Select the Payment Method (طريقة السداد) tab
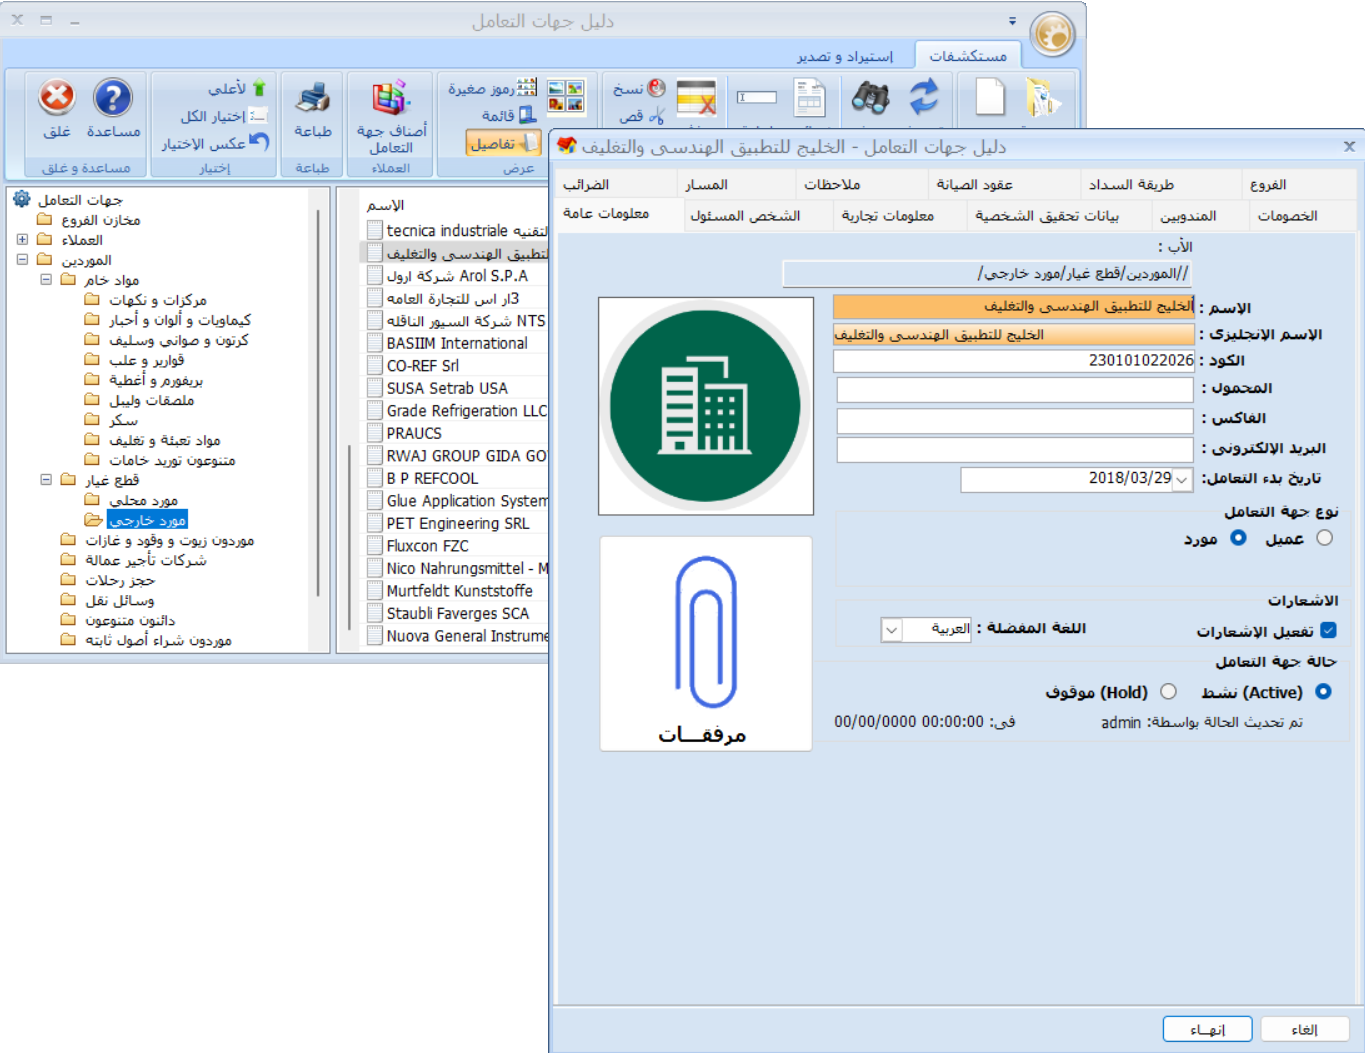1365x1053 pixels. (1131, 185)
